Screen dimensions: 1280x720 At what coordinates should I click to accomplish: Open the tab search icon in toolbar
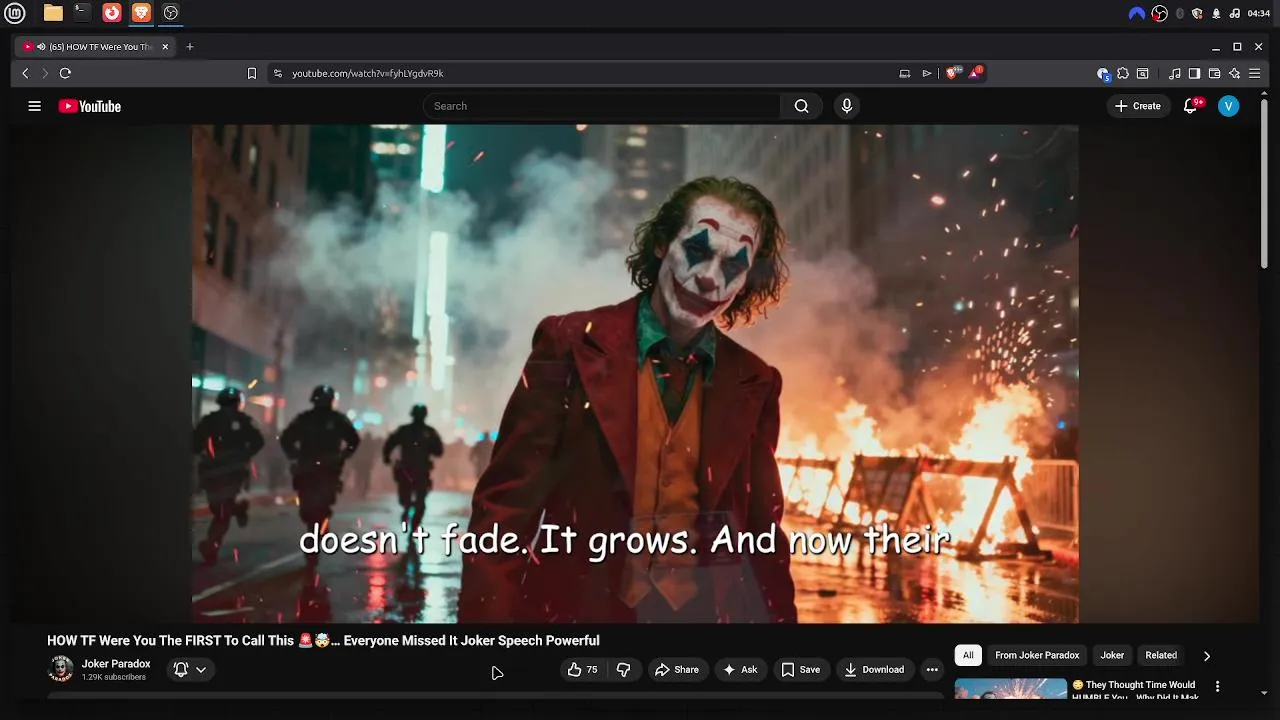(x=1143, y=73)
